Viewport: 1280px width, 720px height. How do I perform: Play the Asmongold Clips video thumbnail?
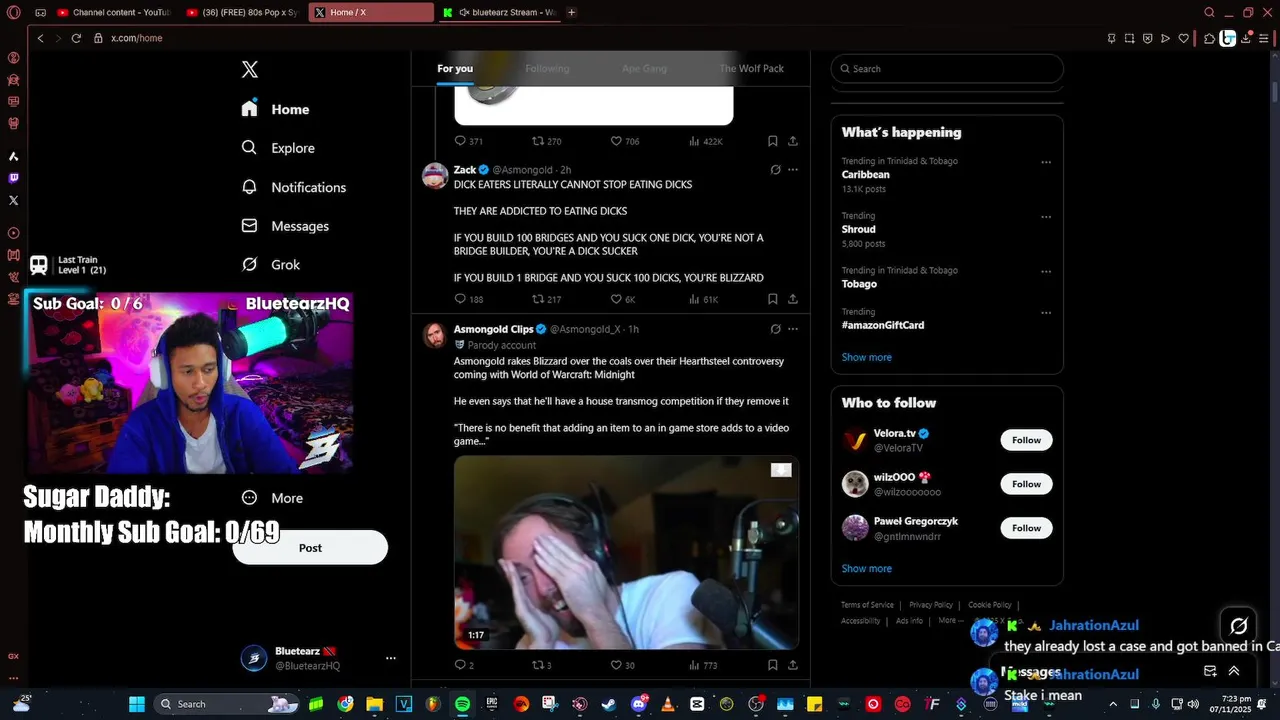[626, 553]
